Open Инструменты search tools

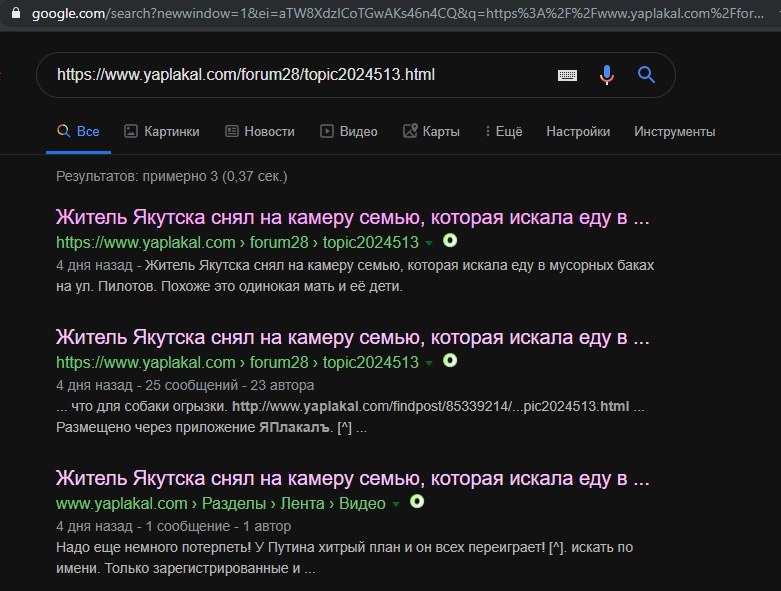click(674, 131)
